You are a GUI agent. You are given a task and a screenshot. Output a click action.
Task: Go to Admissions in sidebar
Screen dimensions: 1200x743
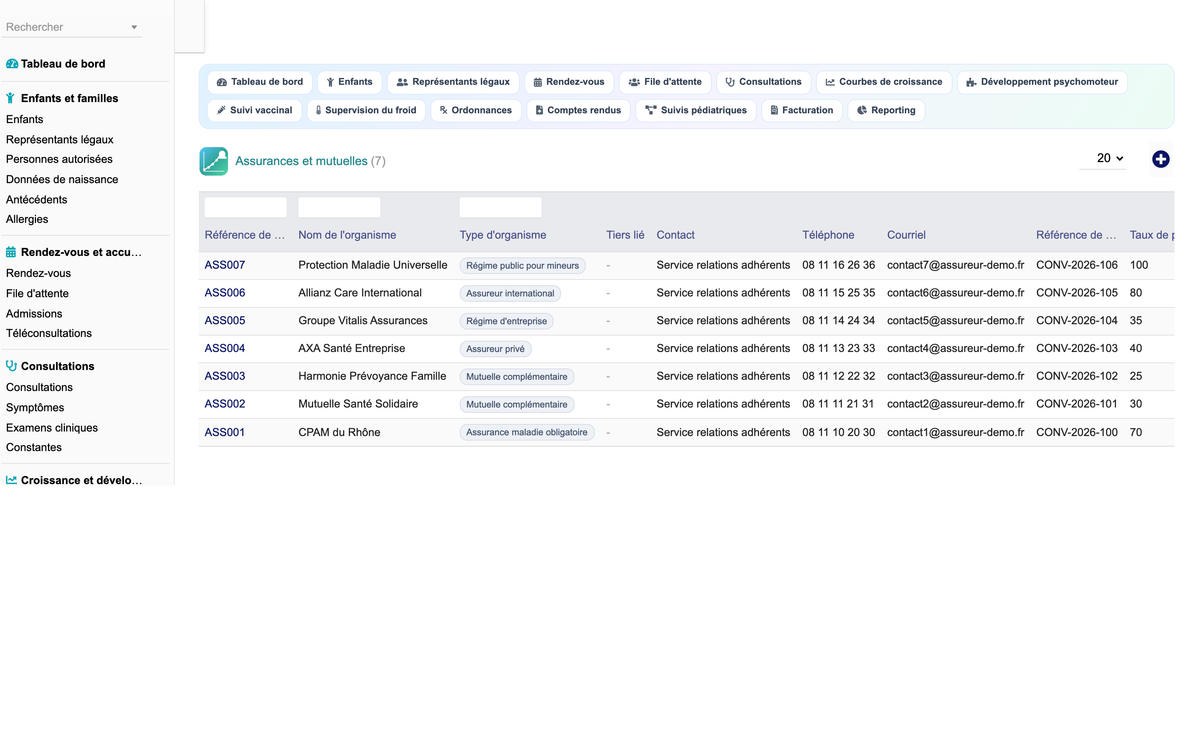click(x=34, y=313)
